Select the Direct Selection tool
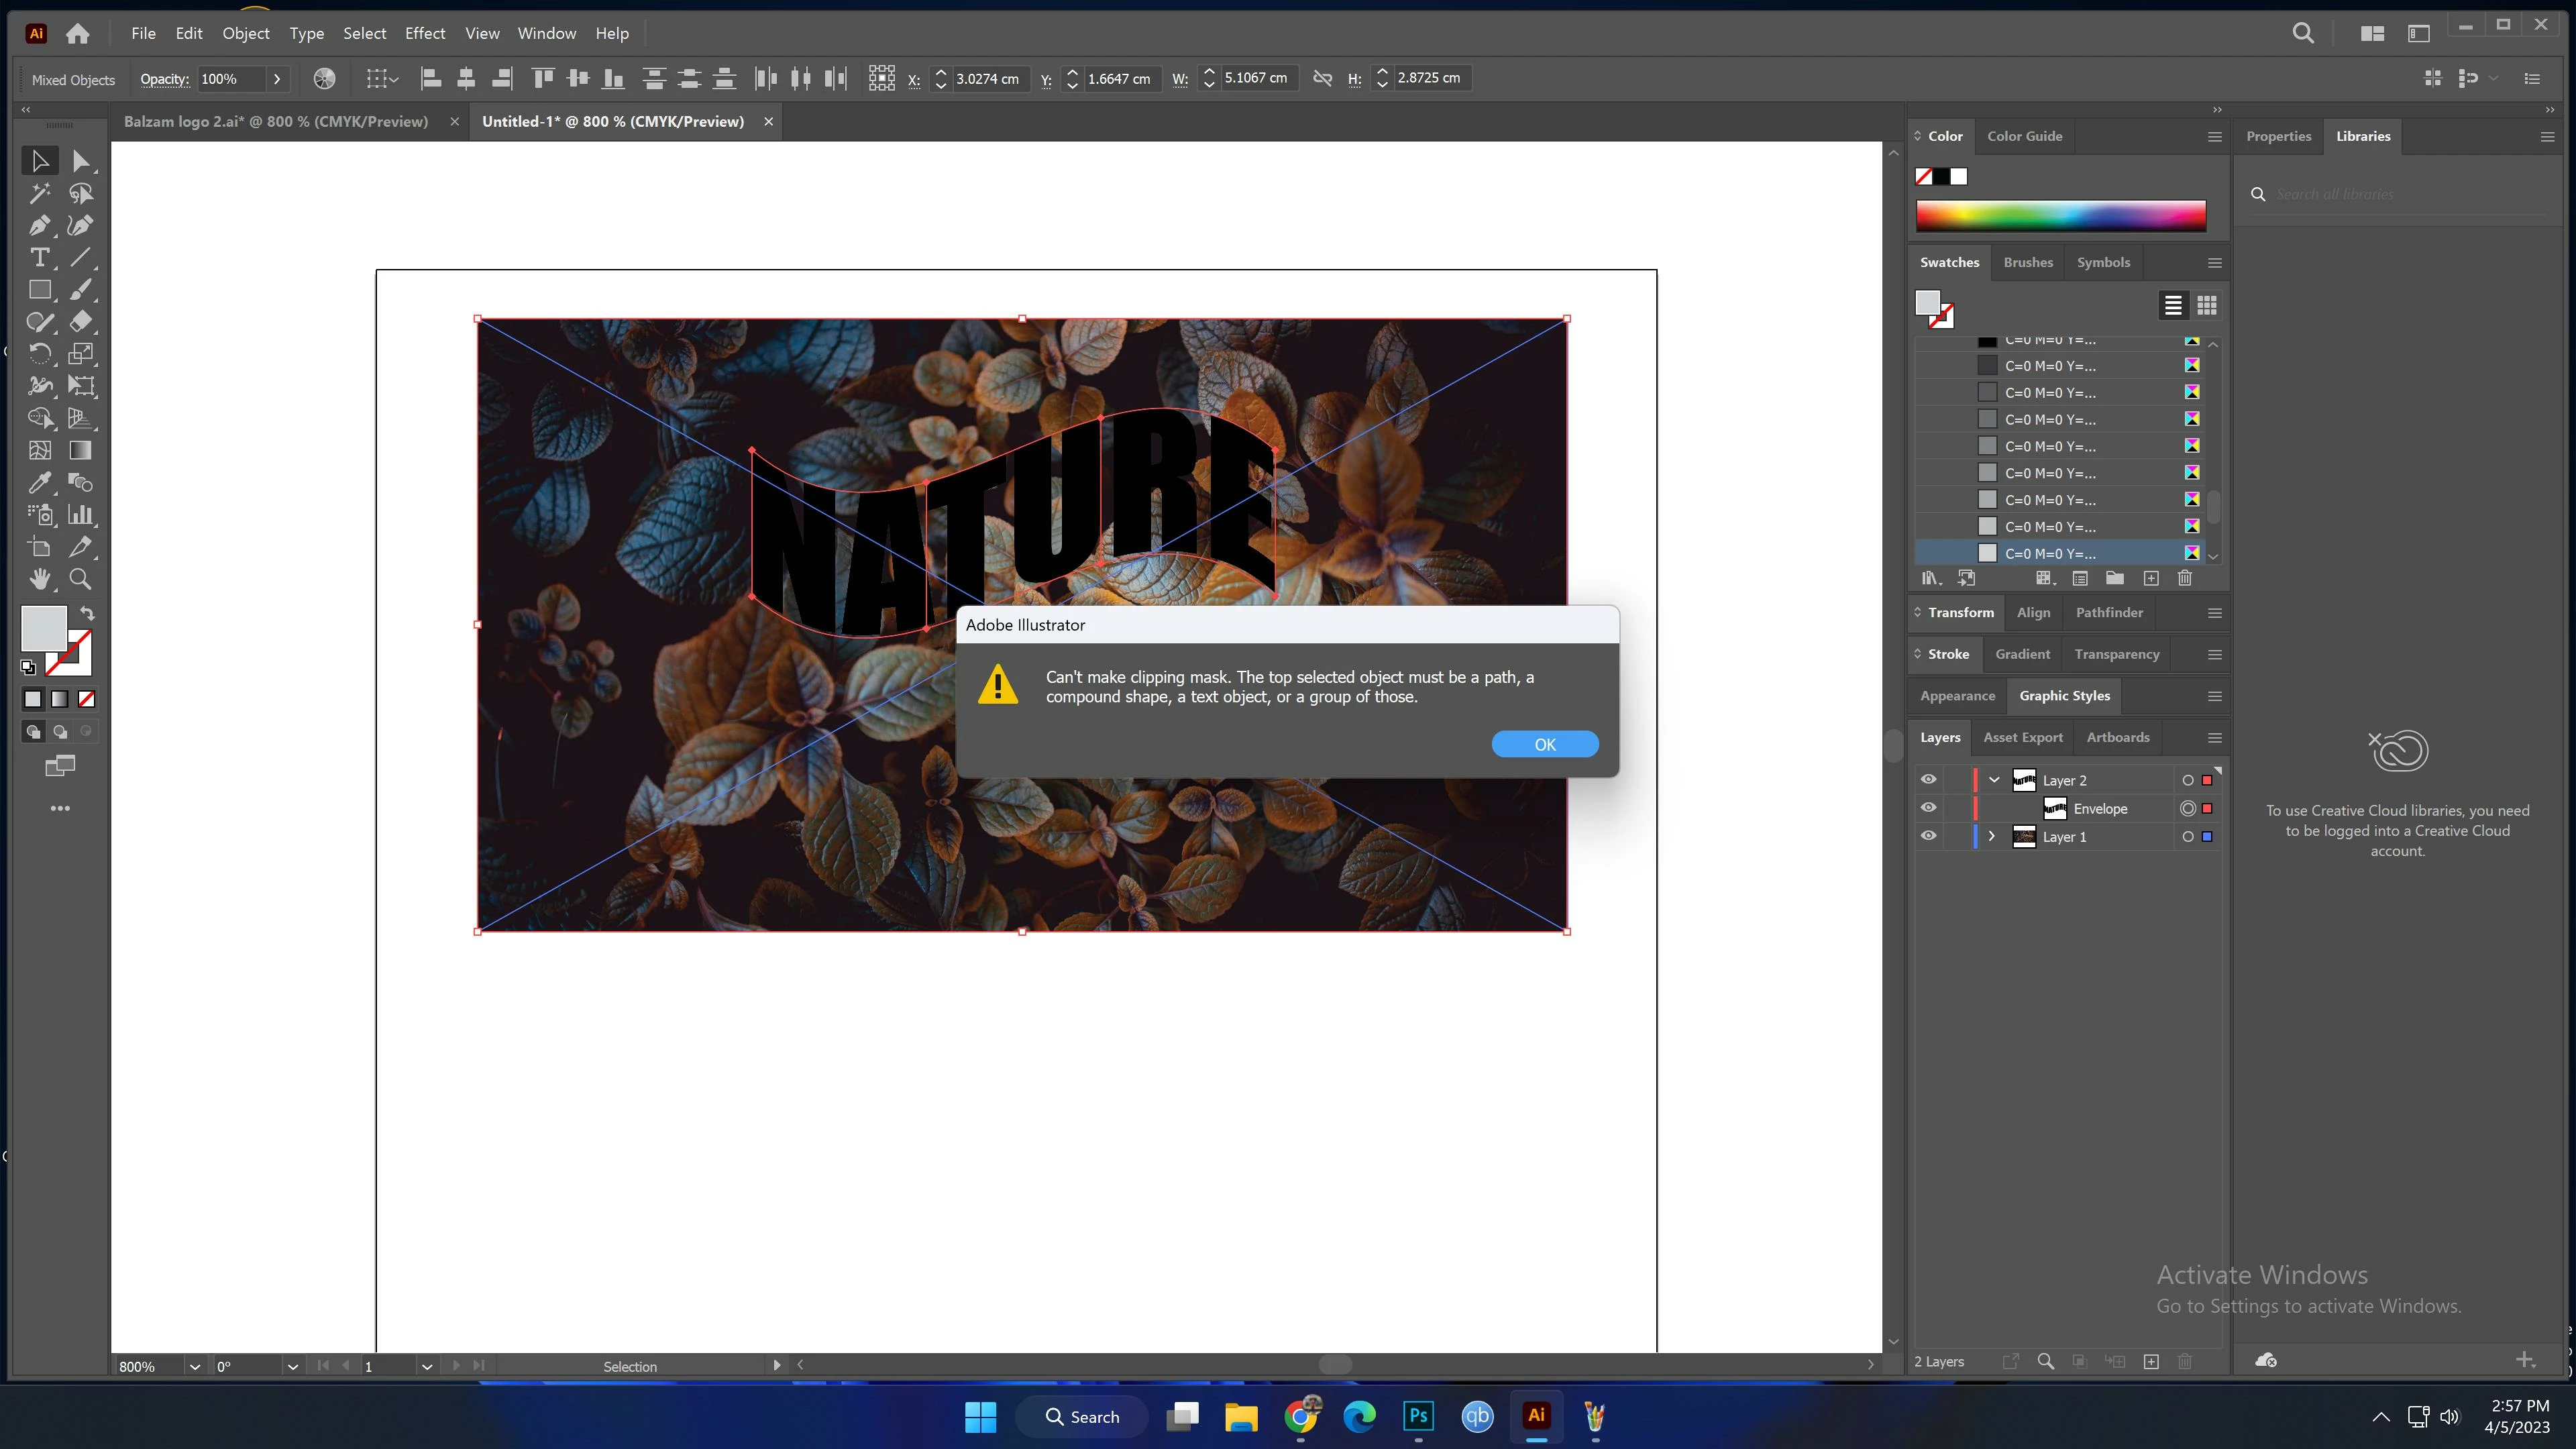The image size is (2576, 1449). point(80,161)
